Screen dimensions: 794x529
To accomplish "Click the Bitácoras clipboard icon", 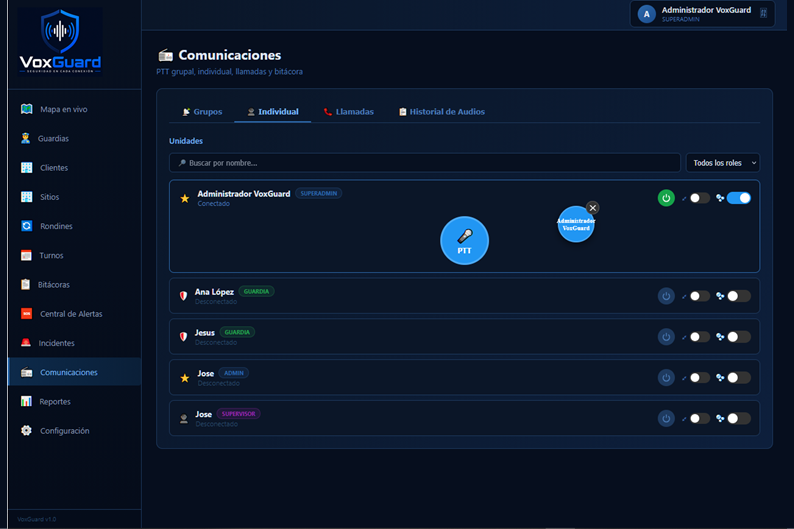I will pos(25,284).
